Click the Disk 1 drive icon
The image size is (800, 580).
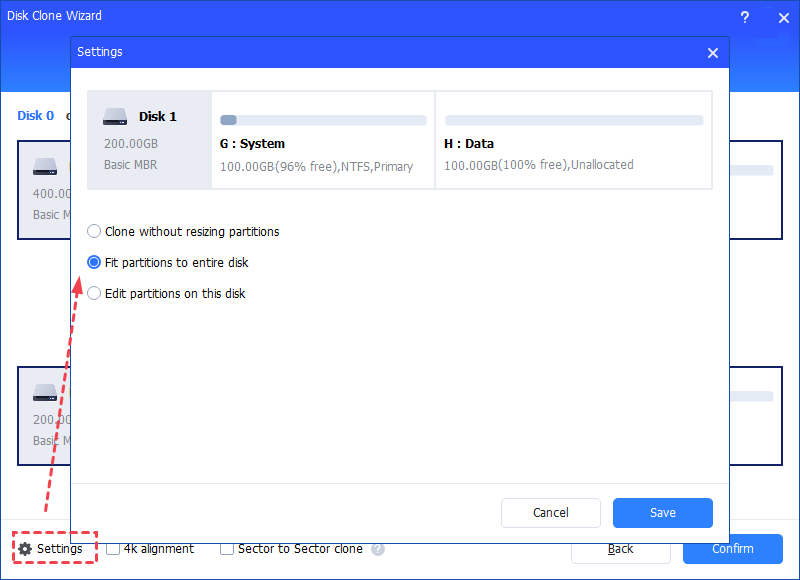[118, 117]
